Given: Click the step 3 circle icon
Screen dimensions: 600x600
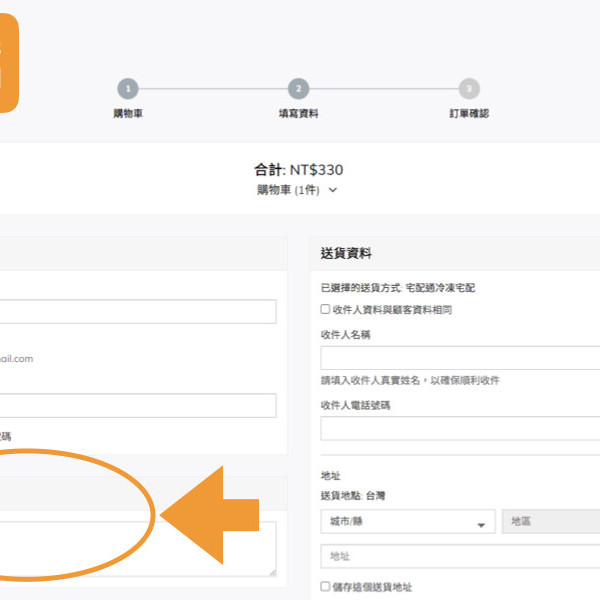Looking at the screenshot, I should 469,89.
